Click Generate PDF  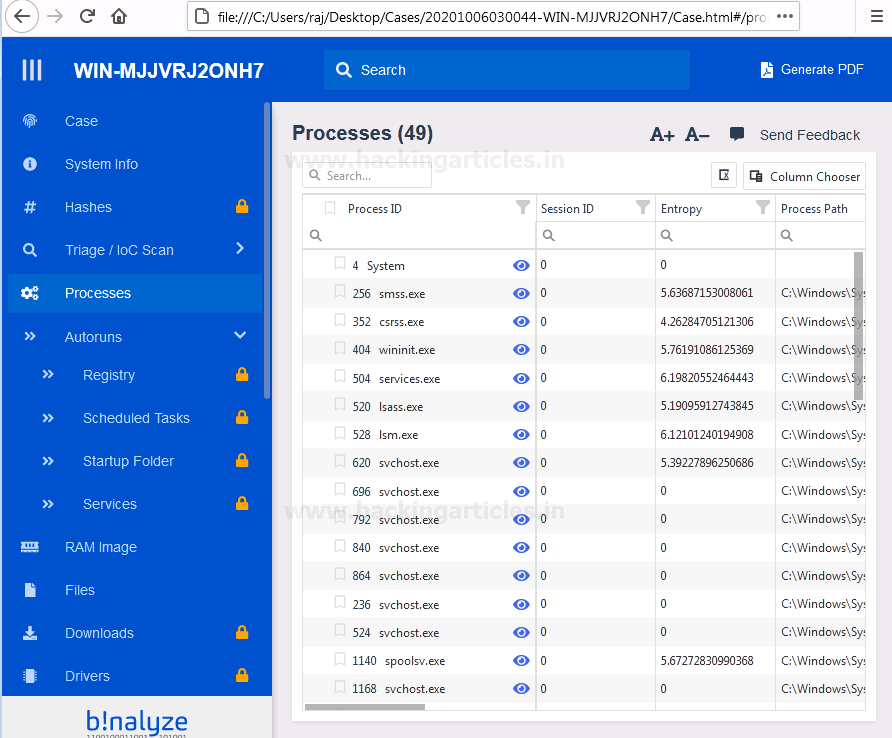812,70
